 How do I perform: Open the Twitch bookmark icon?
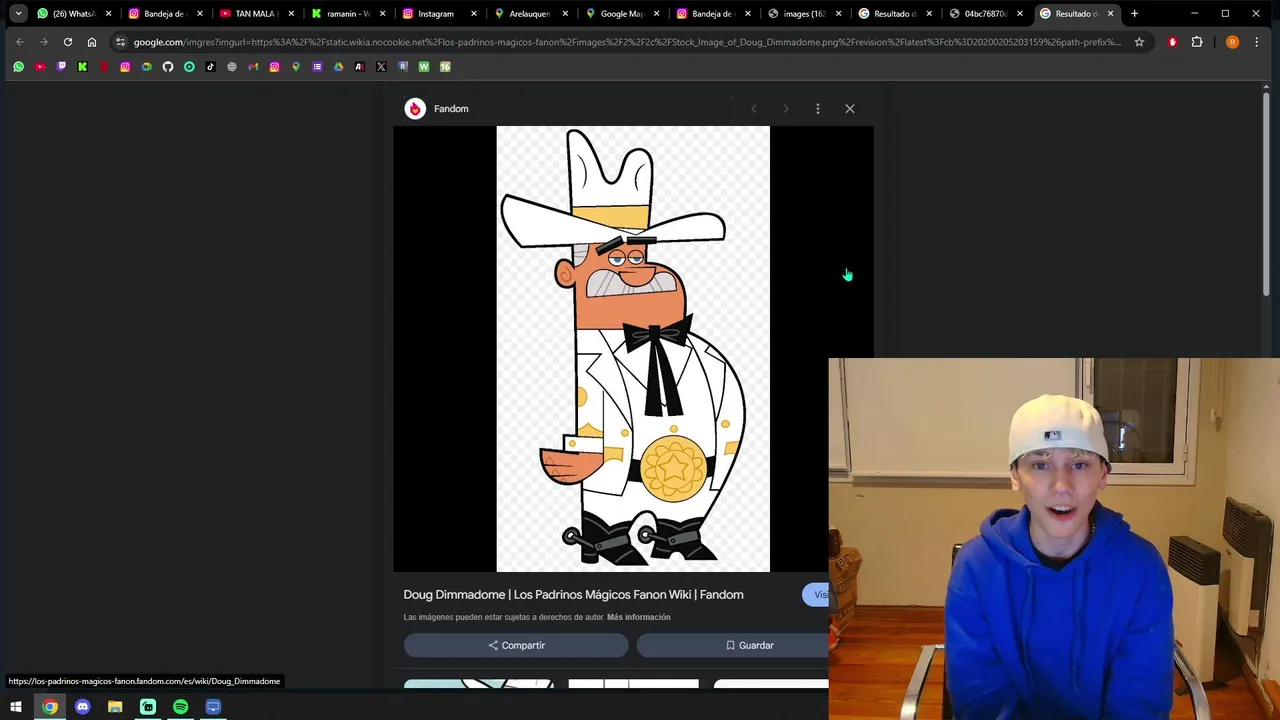click(x=61, y=66)
